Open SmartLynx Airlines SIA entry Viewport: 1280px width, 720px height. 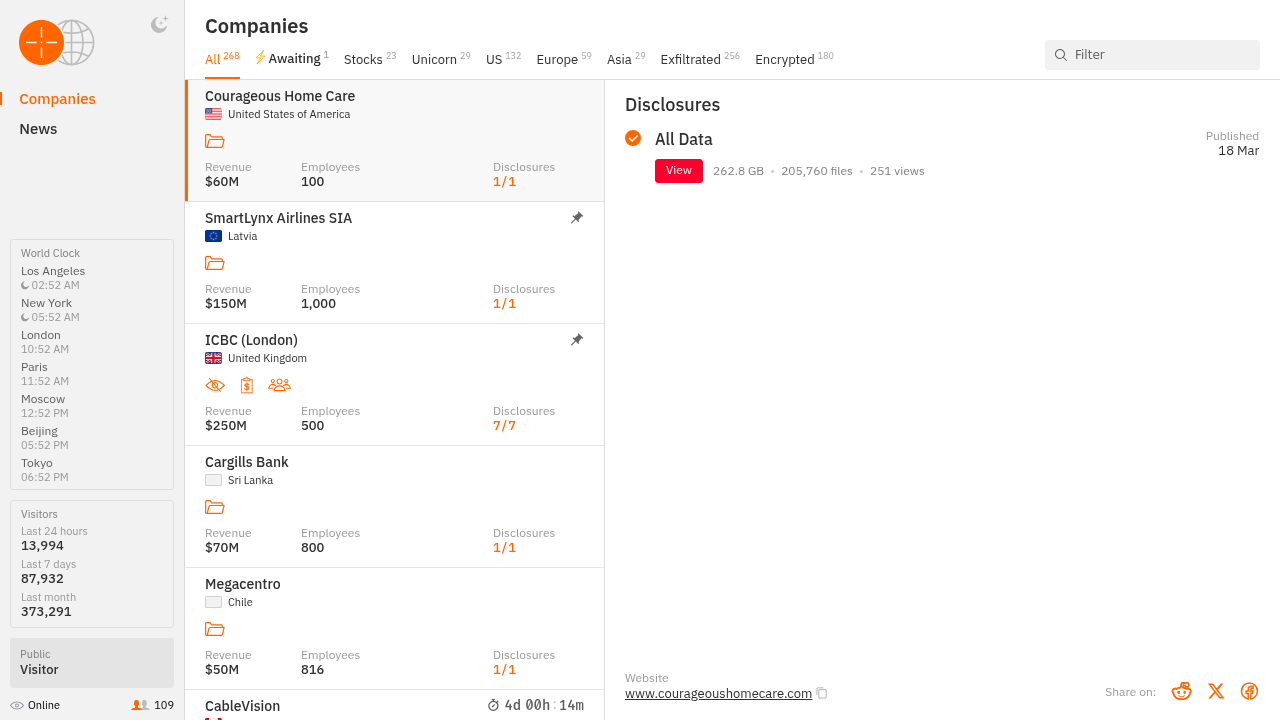pyautogui.click(x=395, y=263)
